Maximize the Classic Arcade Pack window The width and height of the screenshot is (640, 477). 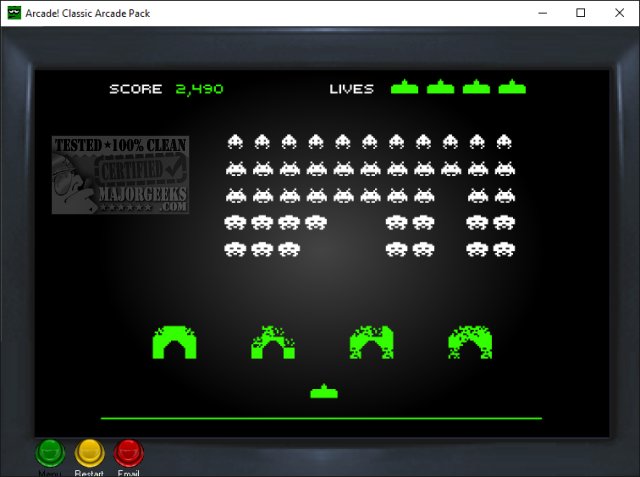(x=580, y=13)
